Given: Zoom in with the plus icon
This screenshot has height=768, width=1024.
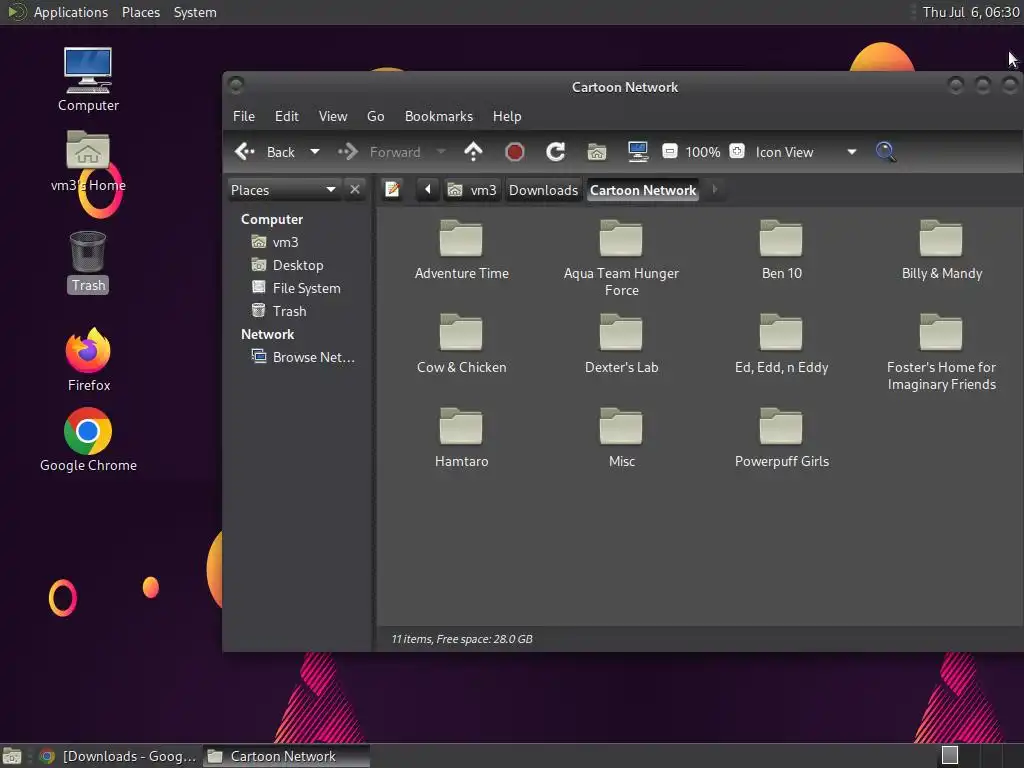Looking at the screenshot, I should point(737,152).
